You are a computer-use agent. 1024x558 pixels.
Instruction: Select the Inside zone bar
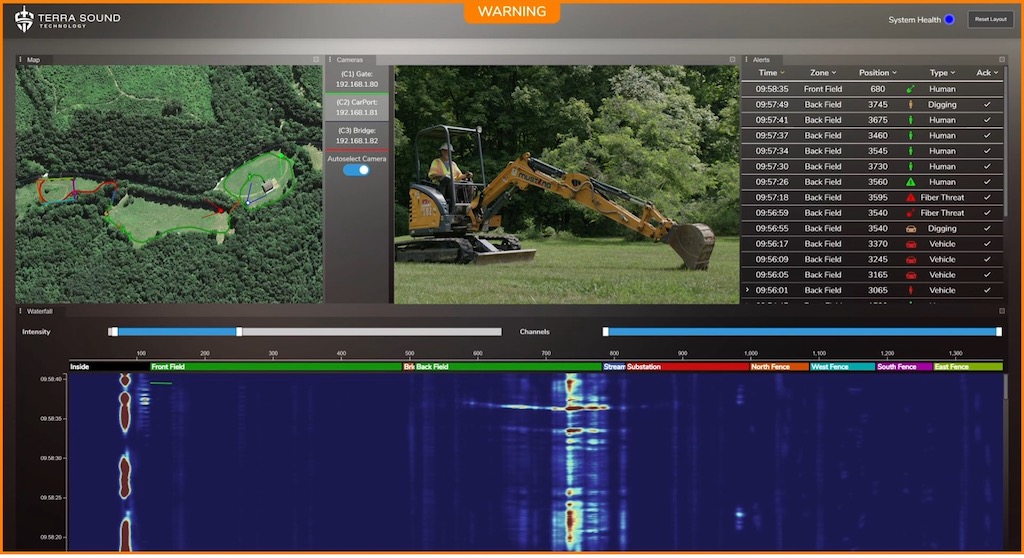(109, 367)
